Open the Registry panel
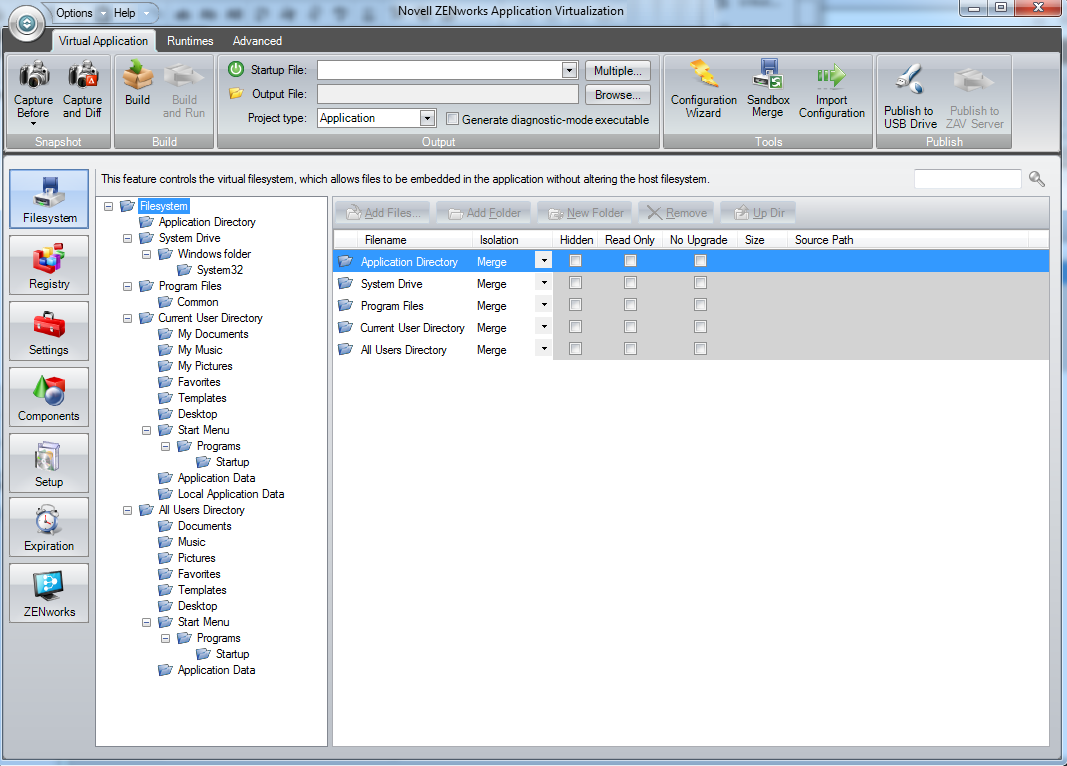 (48, 264)
